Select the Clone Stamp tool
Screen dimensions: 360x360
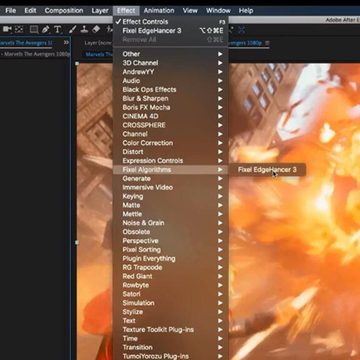(84, 30)
